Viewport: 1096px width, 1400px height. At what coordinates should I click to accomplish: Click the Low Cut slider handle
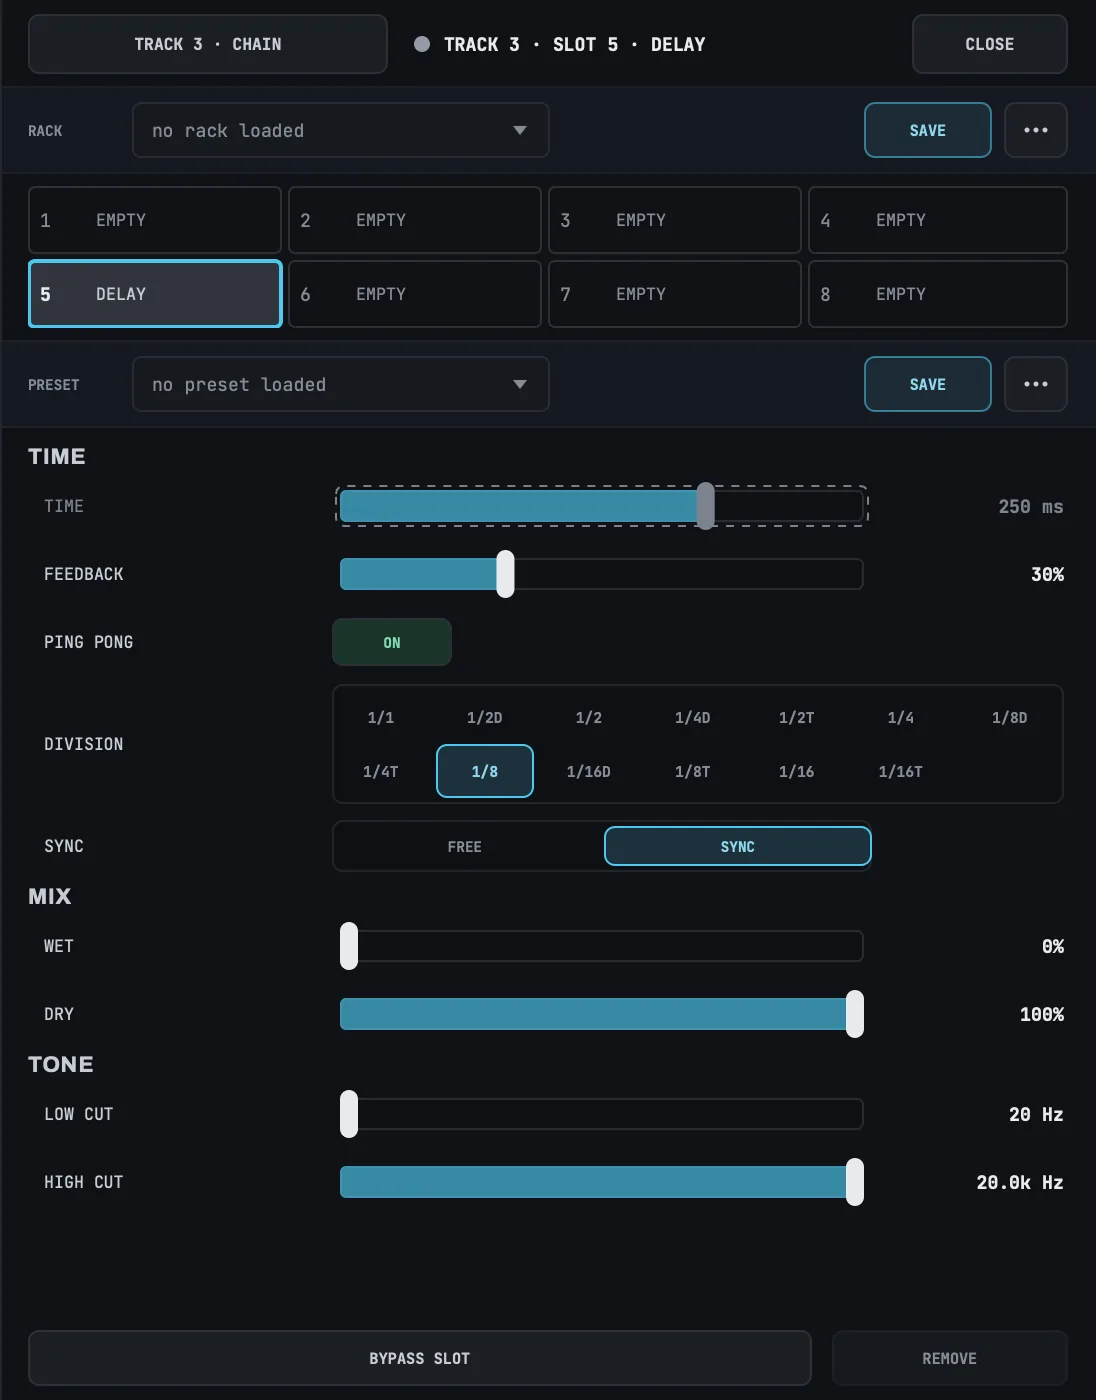coord(349,1114)
